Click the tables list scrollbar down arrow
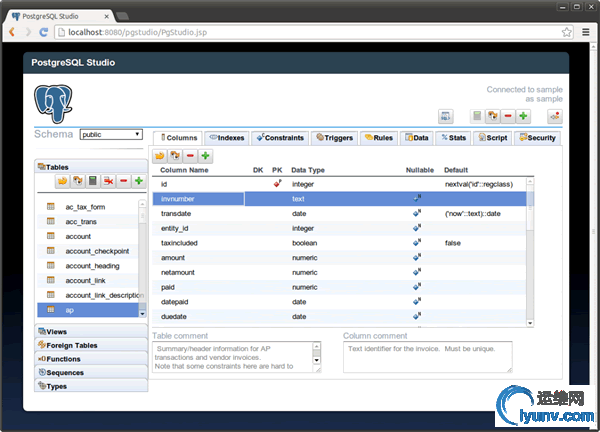The width and height of the screenshot is (600, 432). pyautogui.click(x=142, y=314)
